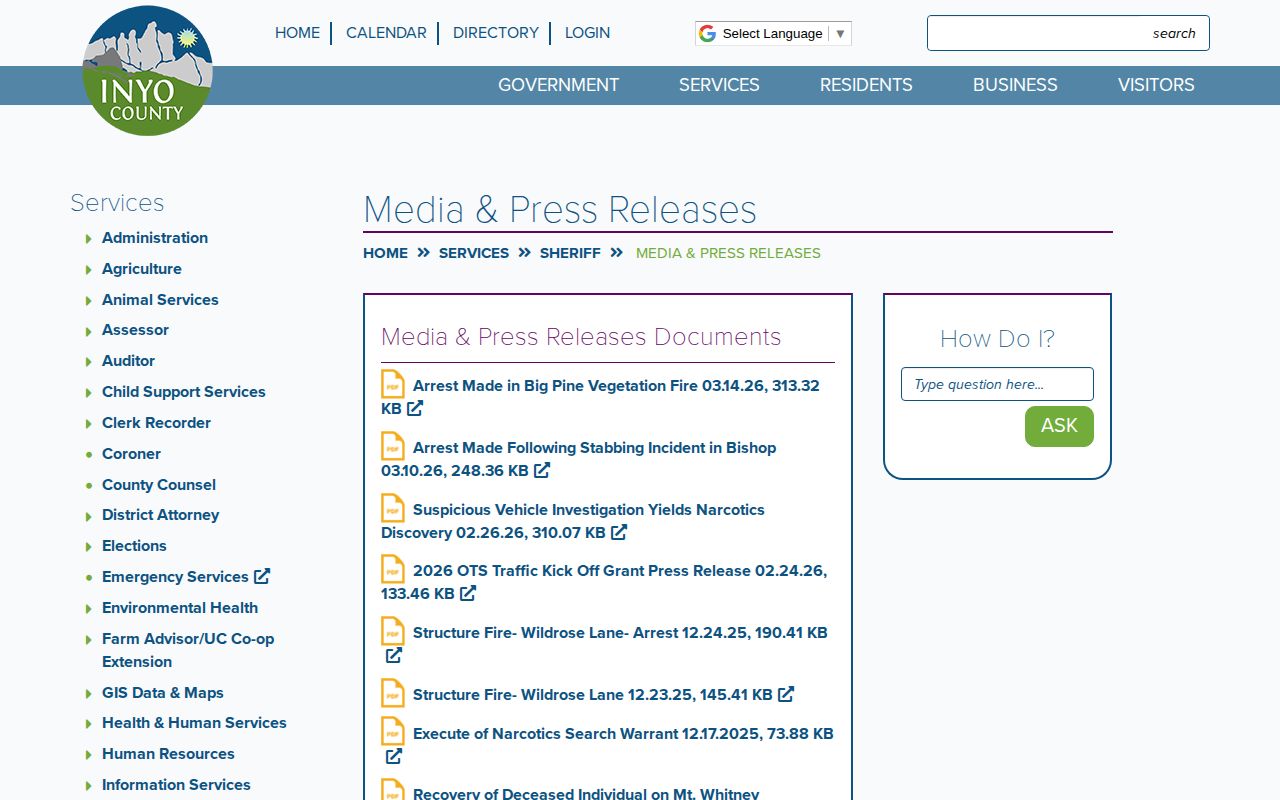This screenshot has height=800, width=1280.
Task: Click external link icon after 133.46 KB
Action: pos(468,593)
